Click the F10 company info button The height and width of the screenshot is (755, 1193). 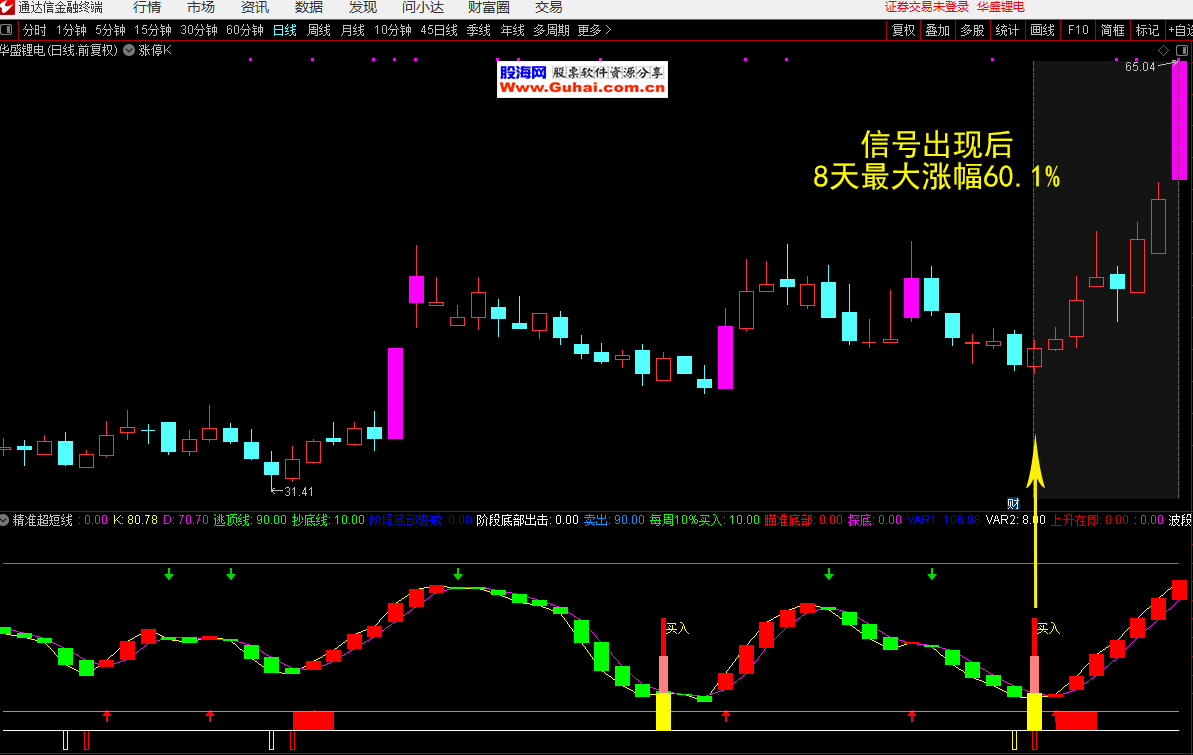click(x=1078, y=30)
